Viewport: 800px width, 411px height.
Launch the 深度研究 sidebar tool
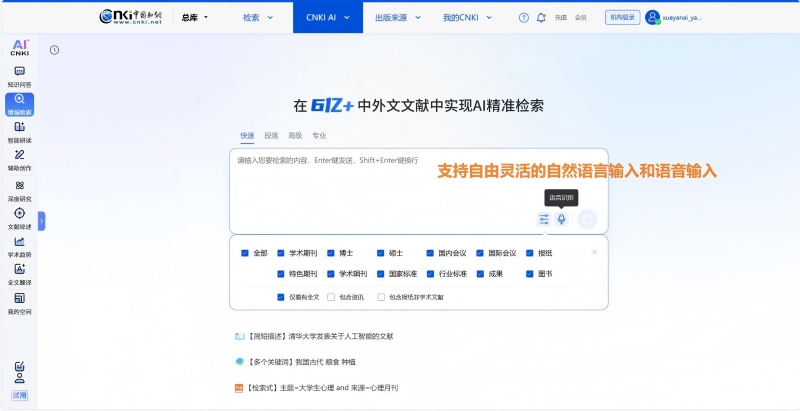(19, 189)
